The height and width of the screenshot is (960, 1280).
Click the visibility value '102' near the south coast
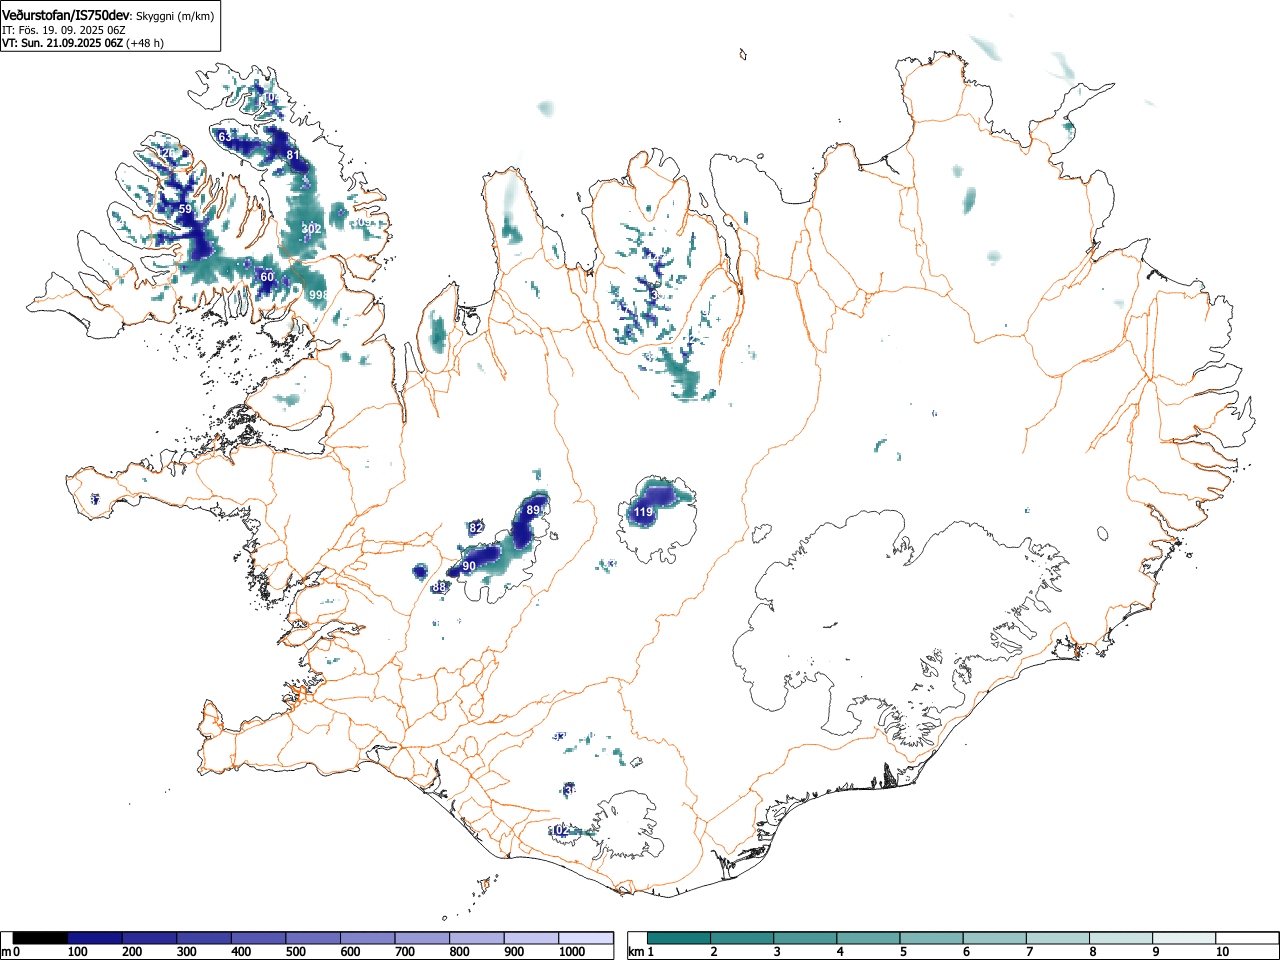[559, 831]
